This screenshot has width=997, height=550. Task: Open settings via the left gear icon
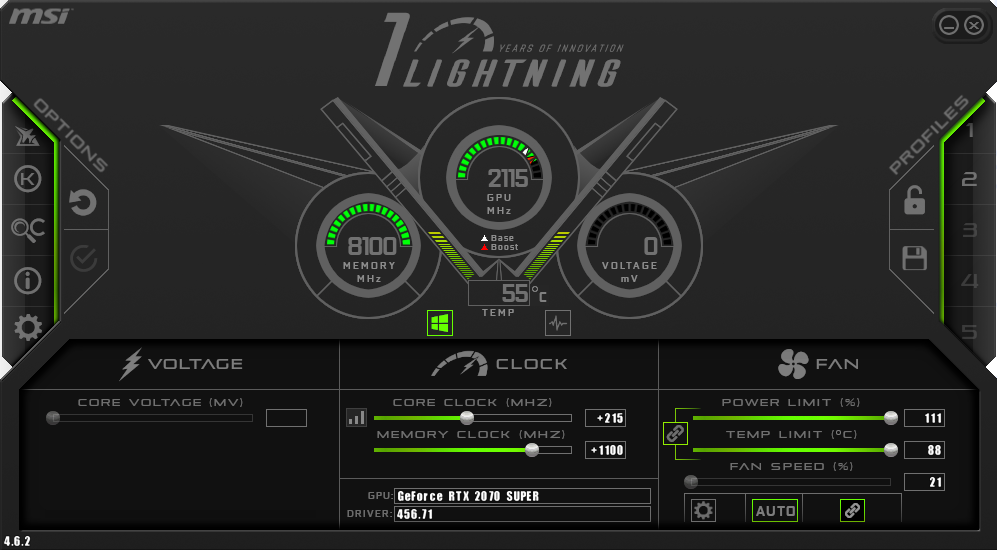point(27,328)
